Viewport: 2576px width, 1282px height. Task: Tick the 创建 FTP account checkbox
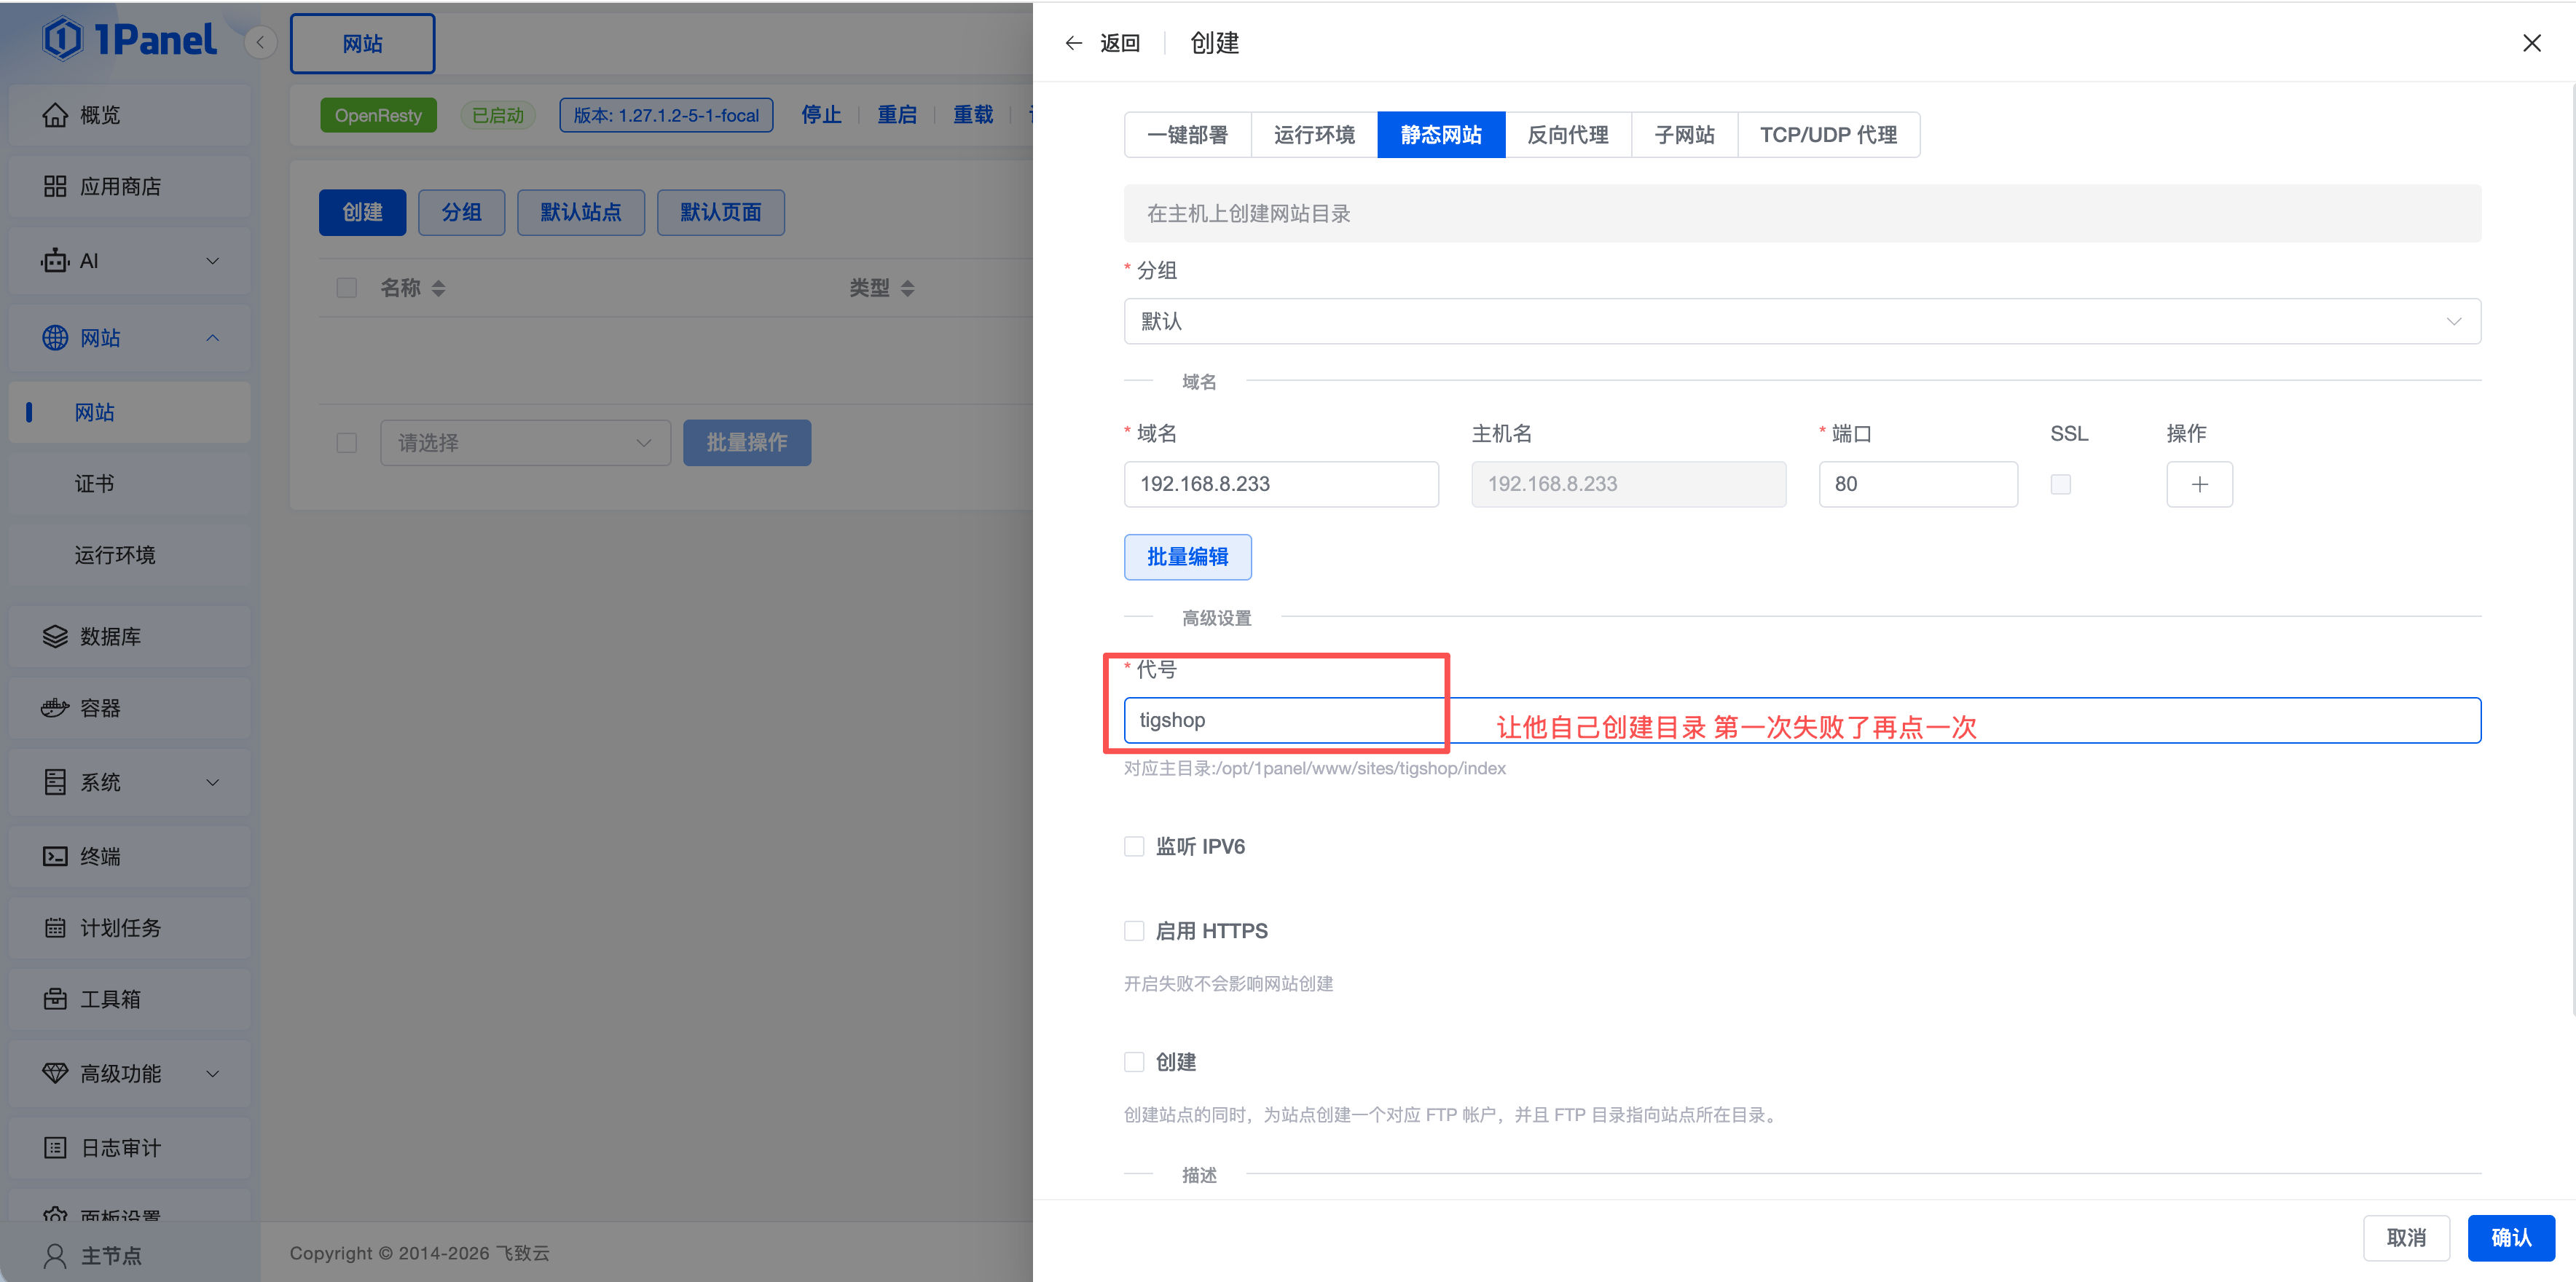click(x=1134, y=1062)
